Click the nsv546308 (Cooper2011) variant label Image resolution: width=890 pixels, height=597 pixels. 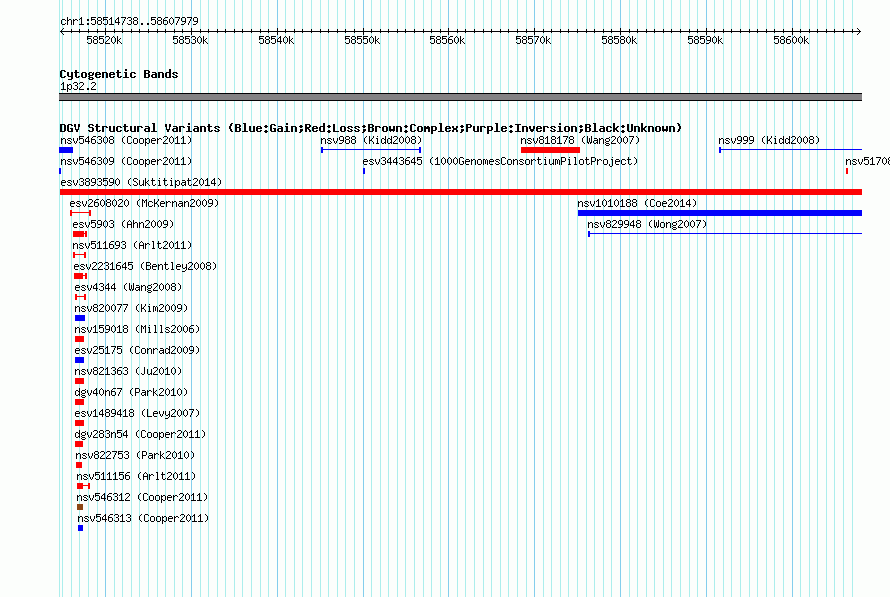126,140
